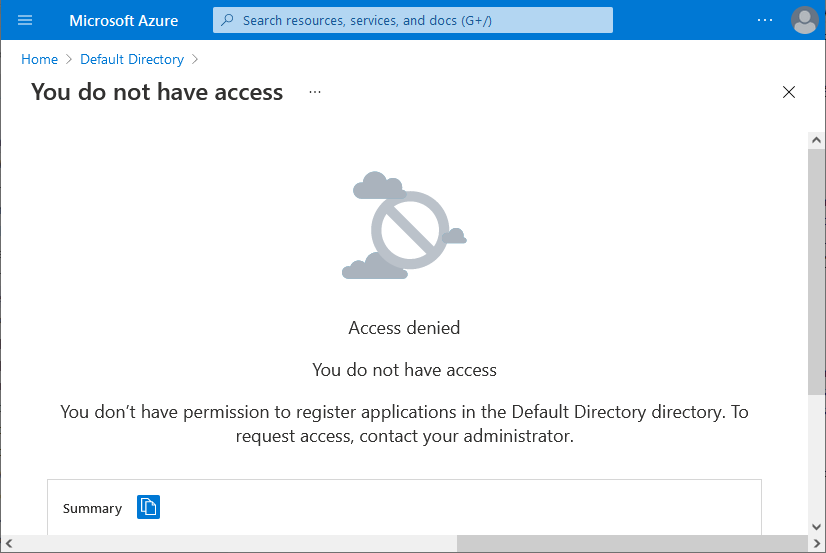Focus the Search resources, services, and docs box

(x=412, y=20)
